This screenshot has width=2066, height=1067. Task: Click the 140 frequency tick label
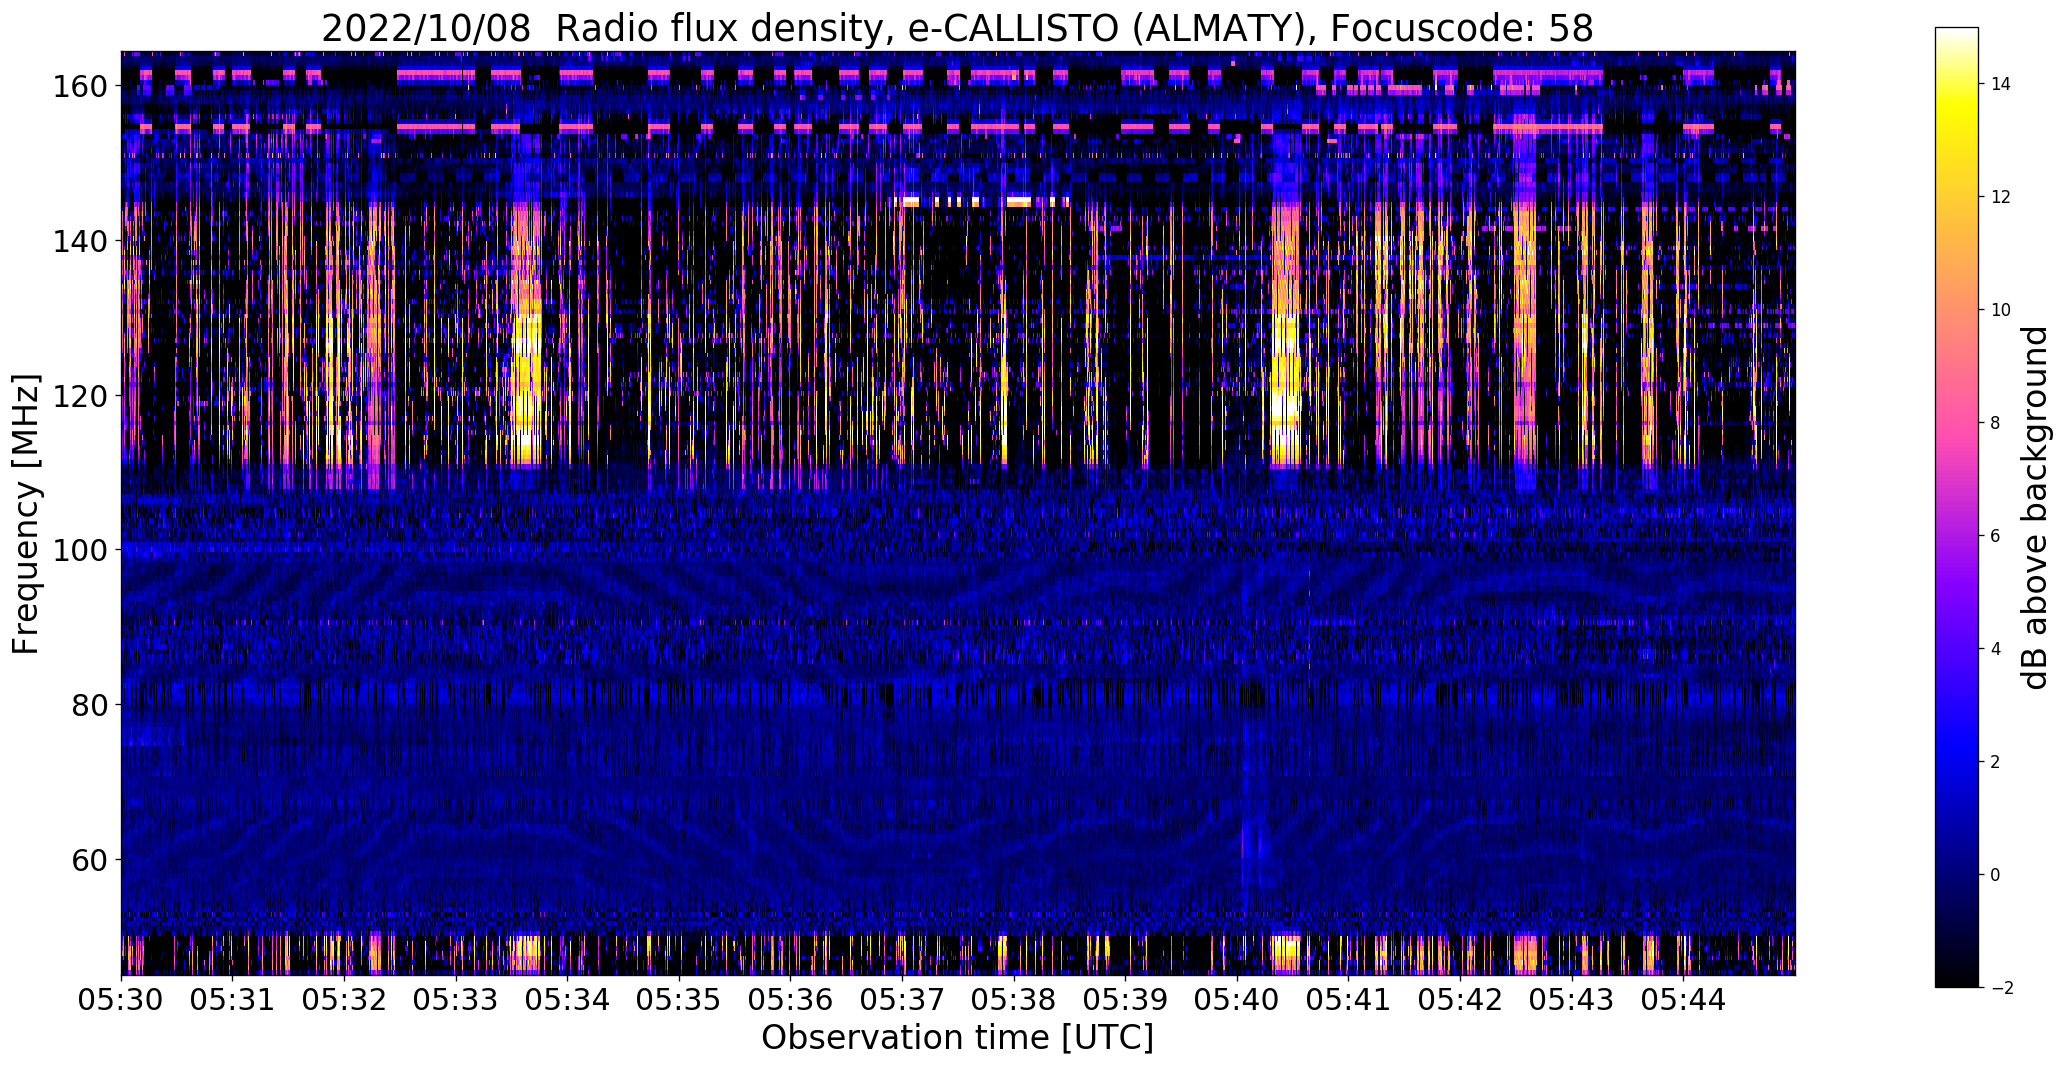coord(79,241)
